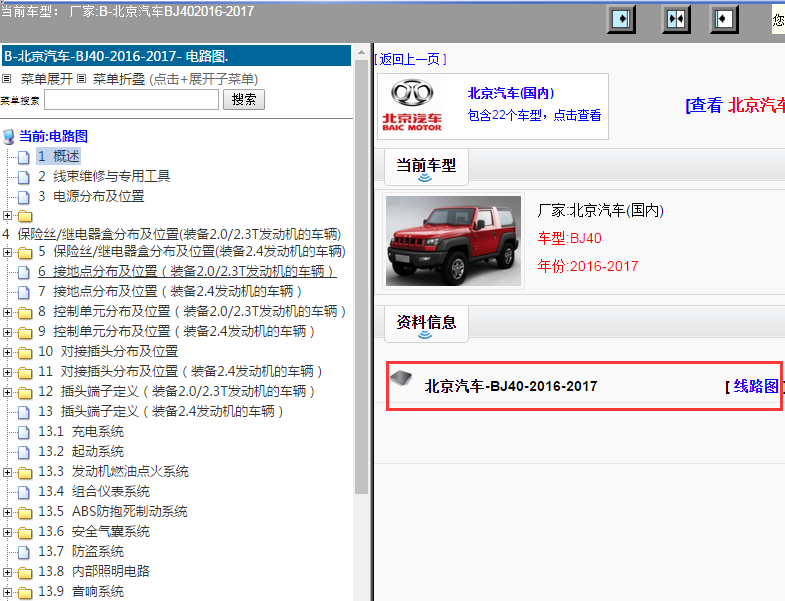Expand 13.9 音响系统
This screenshot has height=601, width=785.
click(x=7, y=592)
